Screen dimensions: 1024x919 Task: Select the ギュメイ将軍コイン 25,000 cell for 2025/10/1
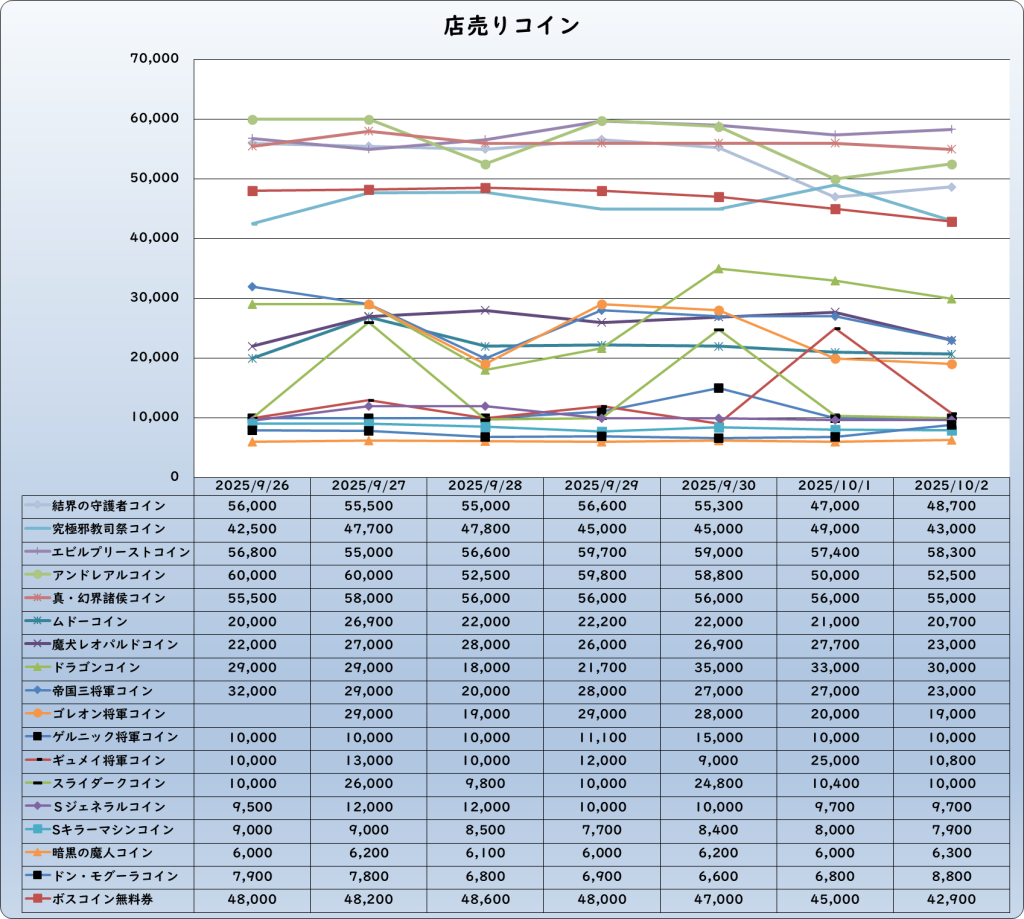pos(835,760)
